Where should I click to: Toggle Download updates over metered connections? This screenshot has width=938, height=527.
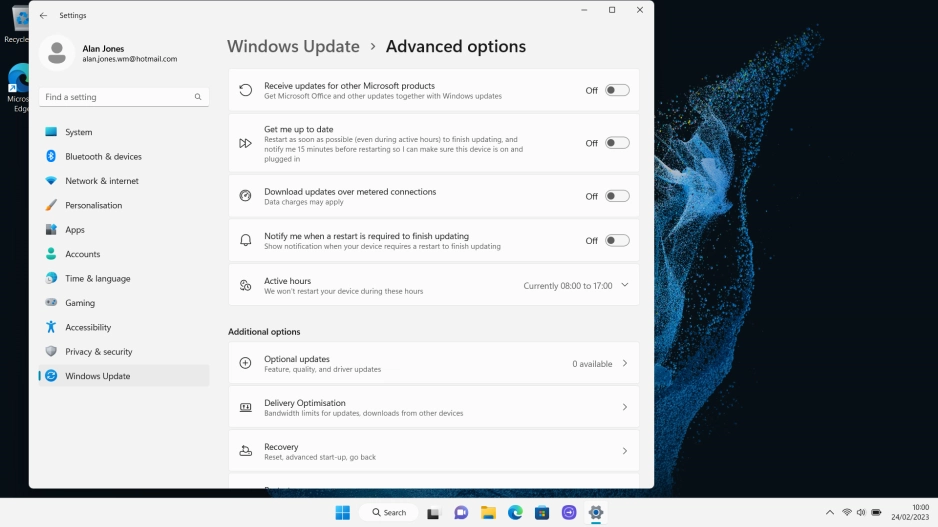(x=617, y=196)
